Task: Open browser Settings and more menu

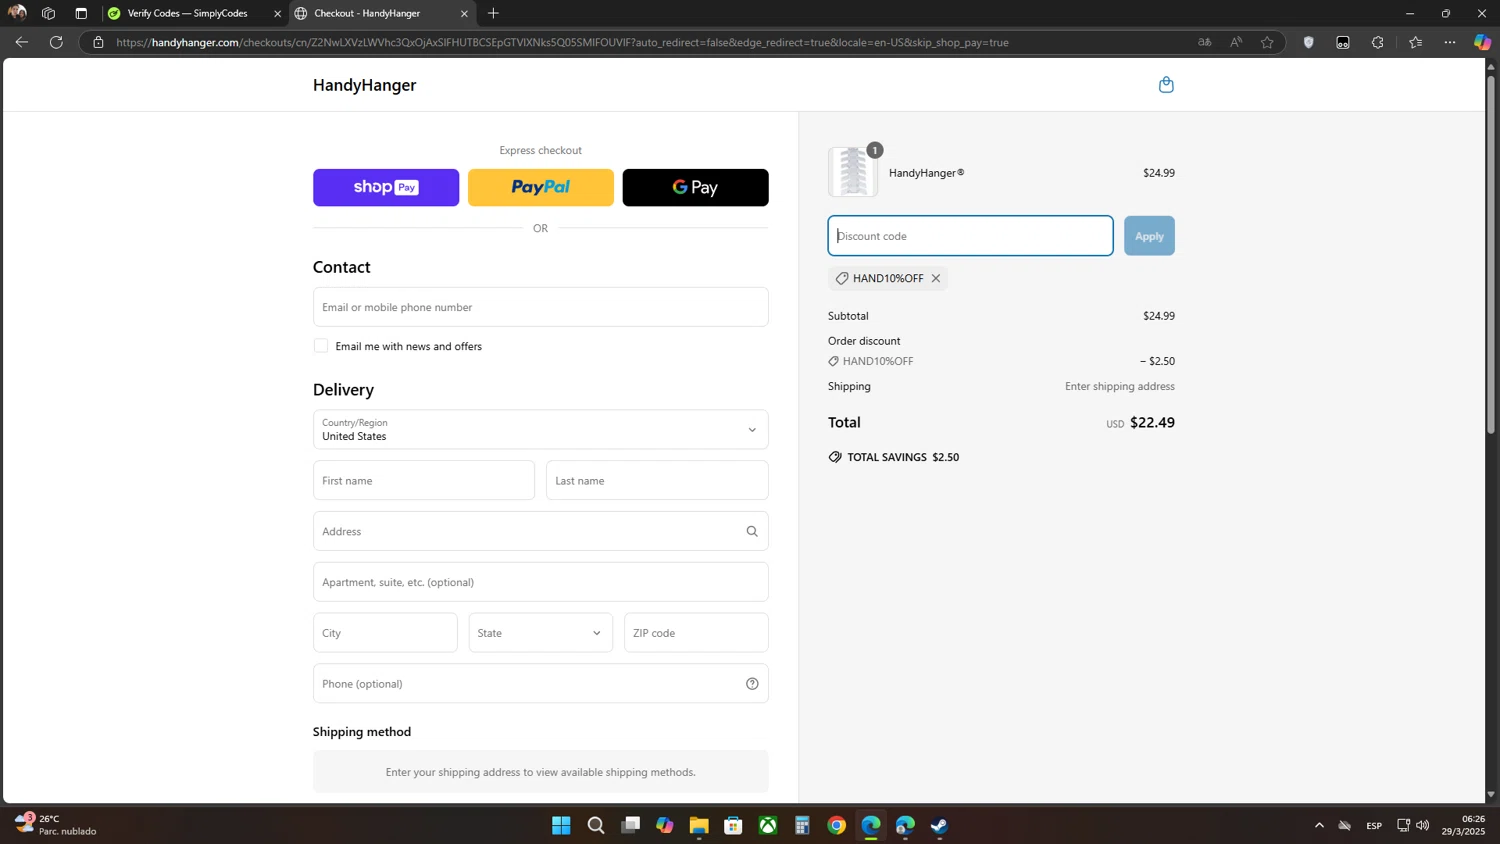Action: [x=1450, y=42]
